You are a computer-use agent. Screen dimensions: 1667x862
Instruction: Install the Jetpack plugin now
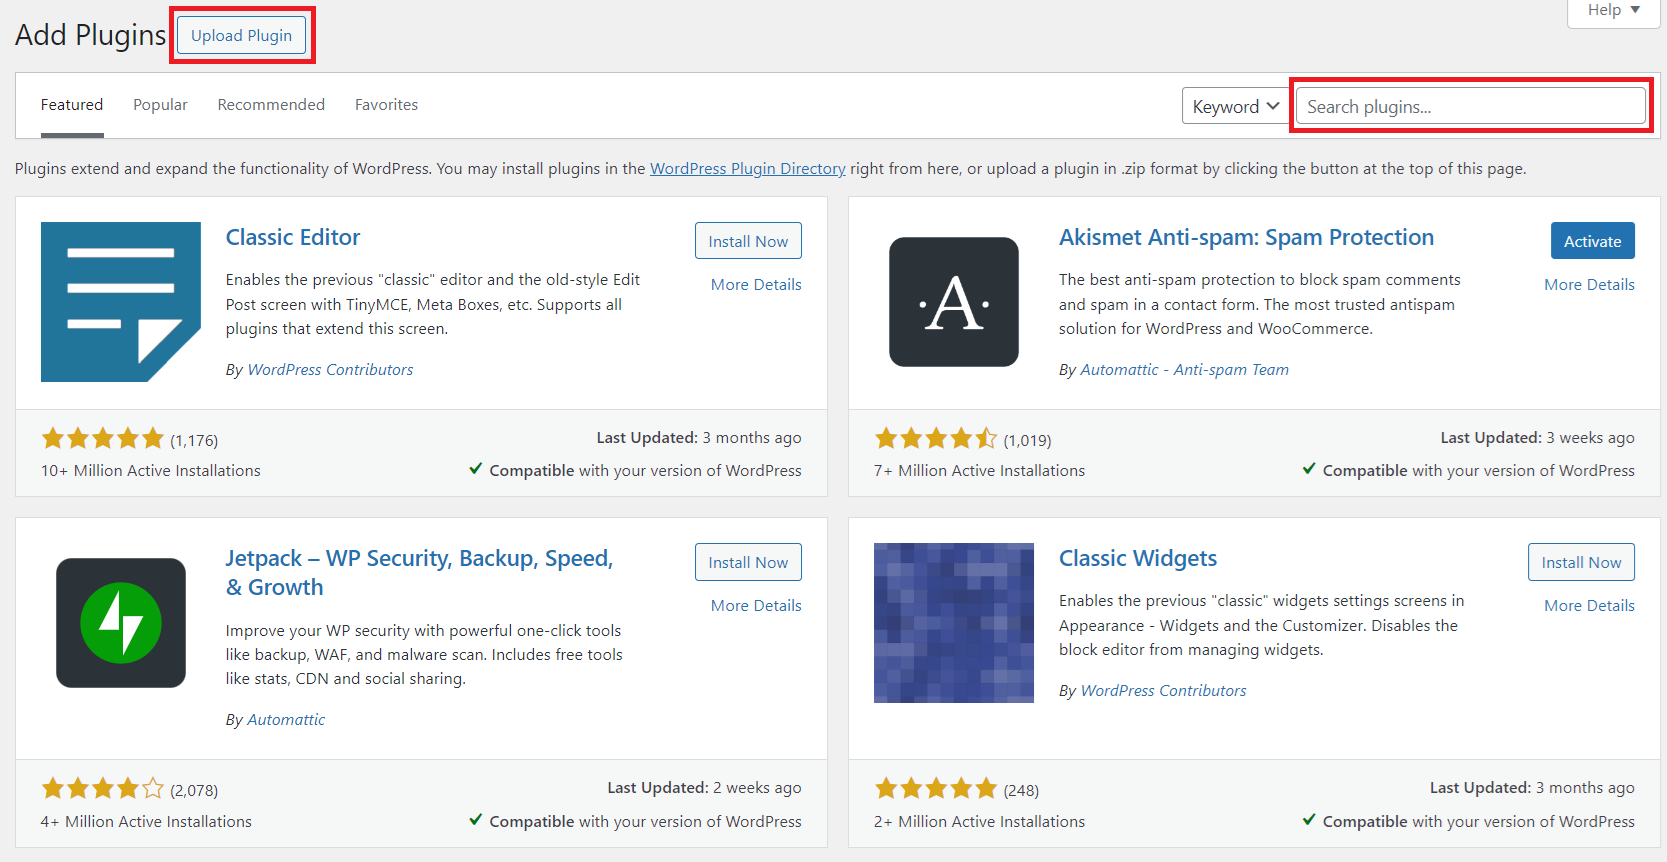coord(748,562)
